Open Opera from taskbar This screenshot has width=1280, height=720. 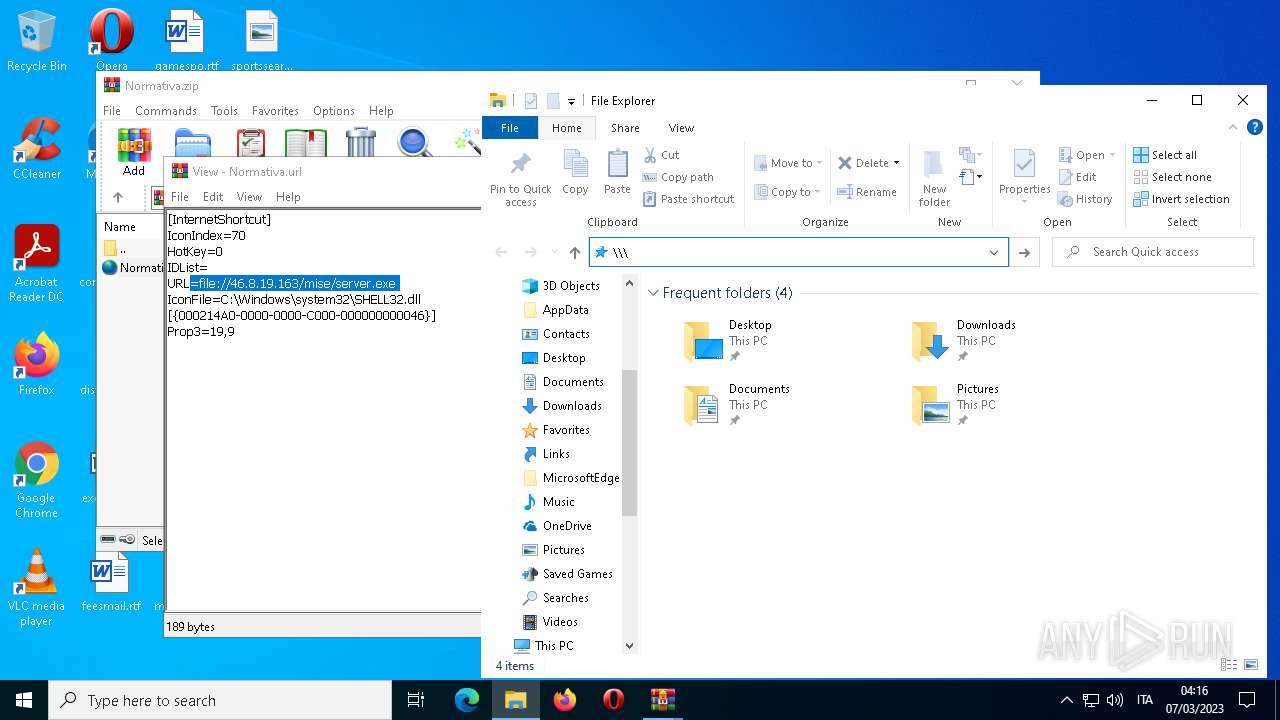[613, 700]
